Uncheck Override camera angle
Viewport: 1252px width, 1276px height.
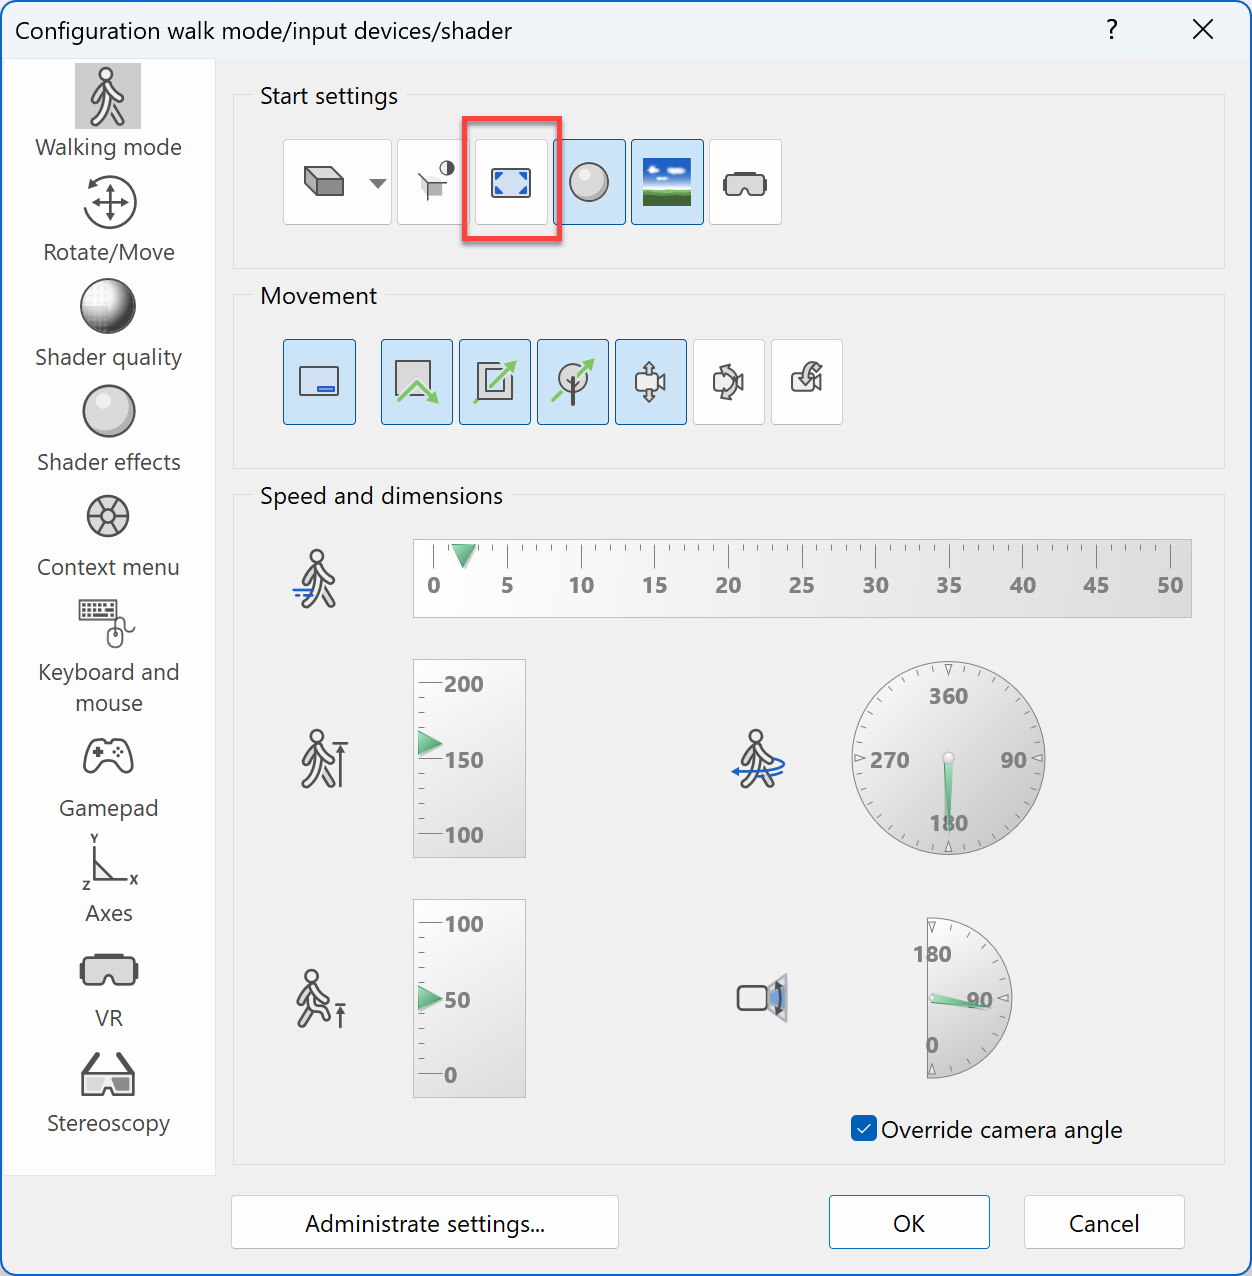coord(863,1128)
